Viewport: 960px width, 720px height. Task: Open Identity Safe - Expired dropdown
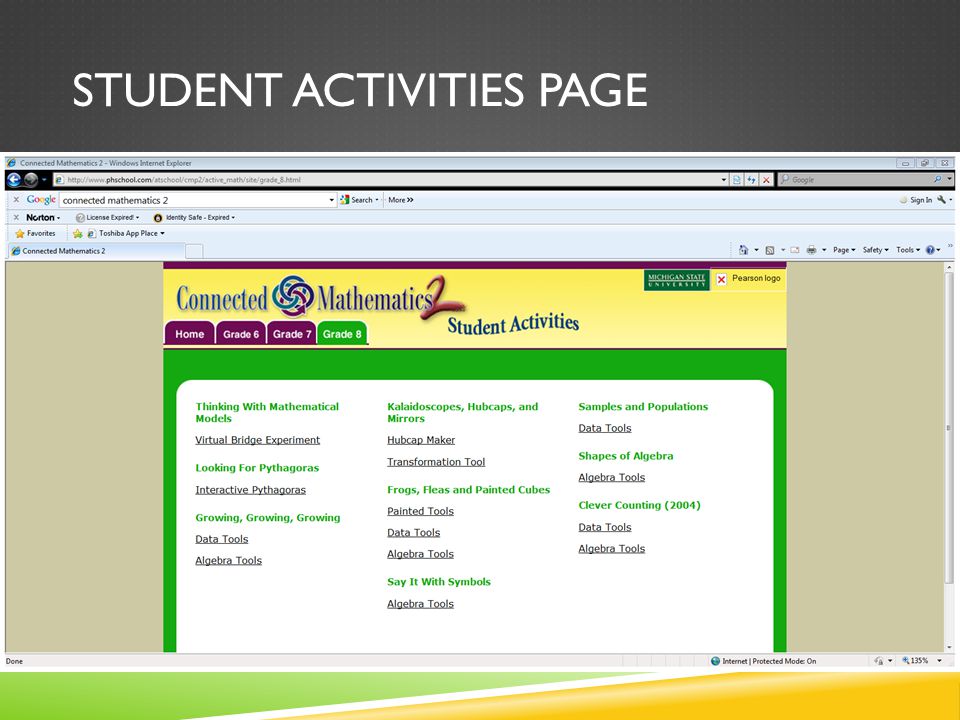[194, 217]
